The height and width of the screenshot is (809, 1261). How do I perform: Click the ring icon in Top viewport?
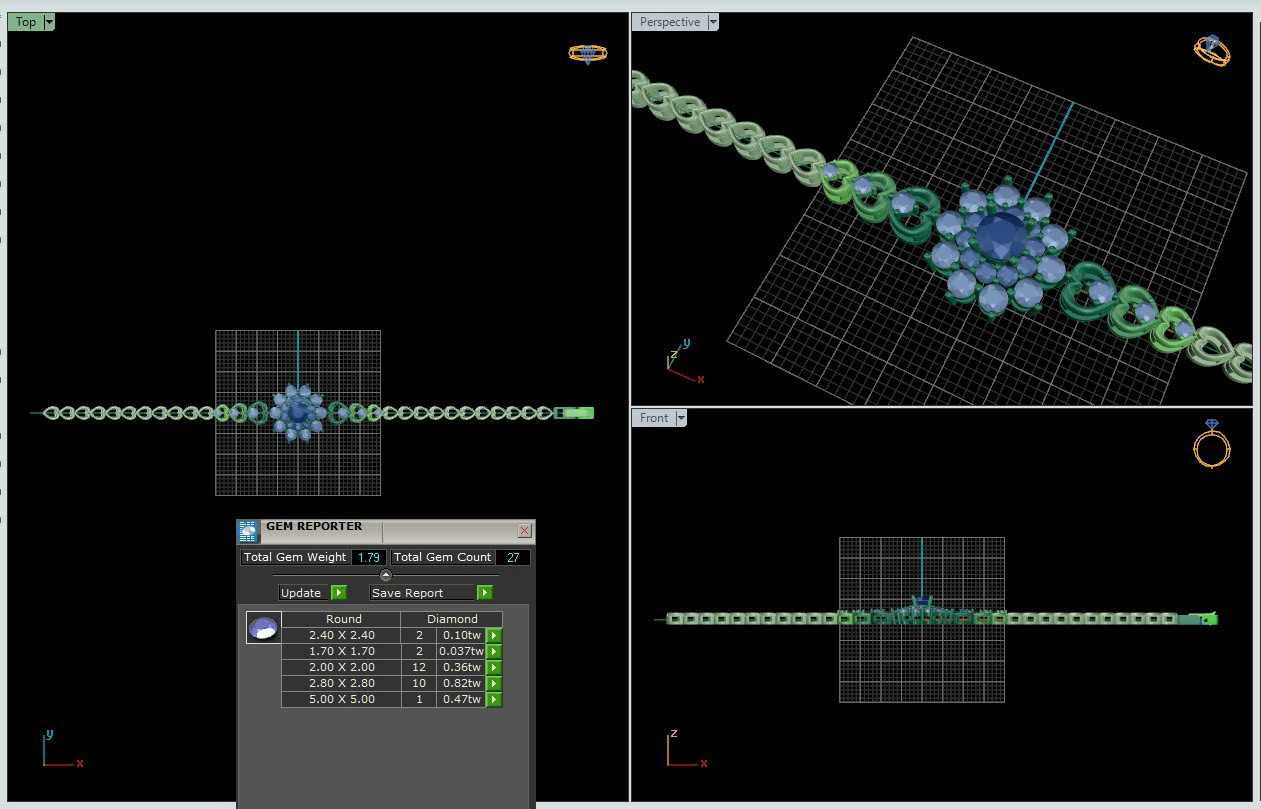click(x=587, y=54)
